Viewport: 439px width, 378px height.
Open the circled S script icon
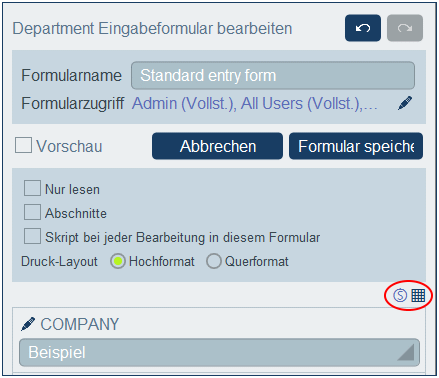tap(400, 295)
